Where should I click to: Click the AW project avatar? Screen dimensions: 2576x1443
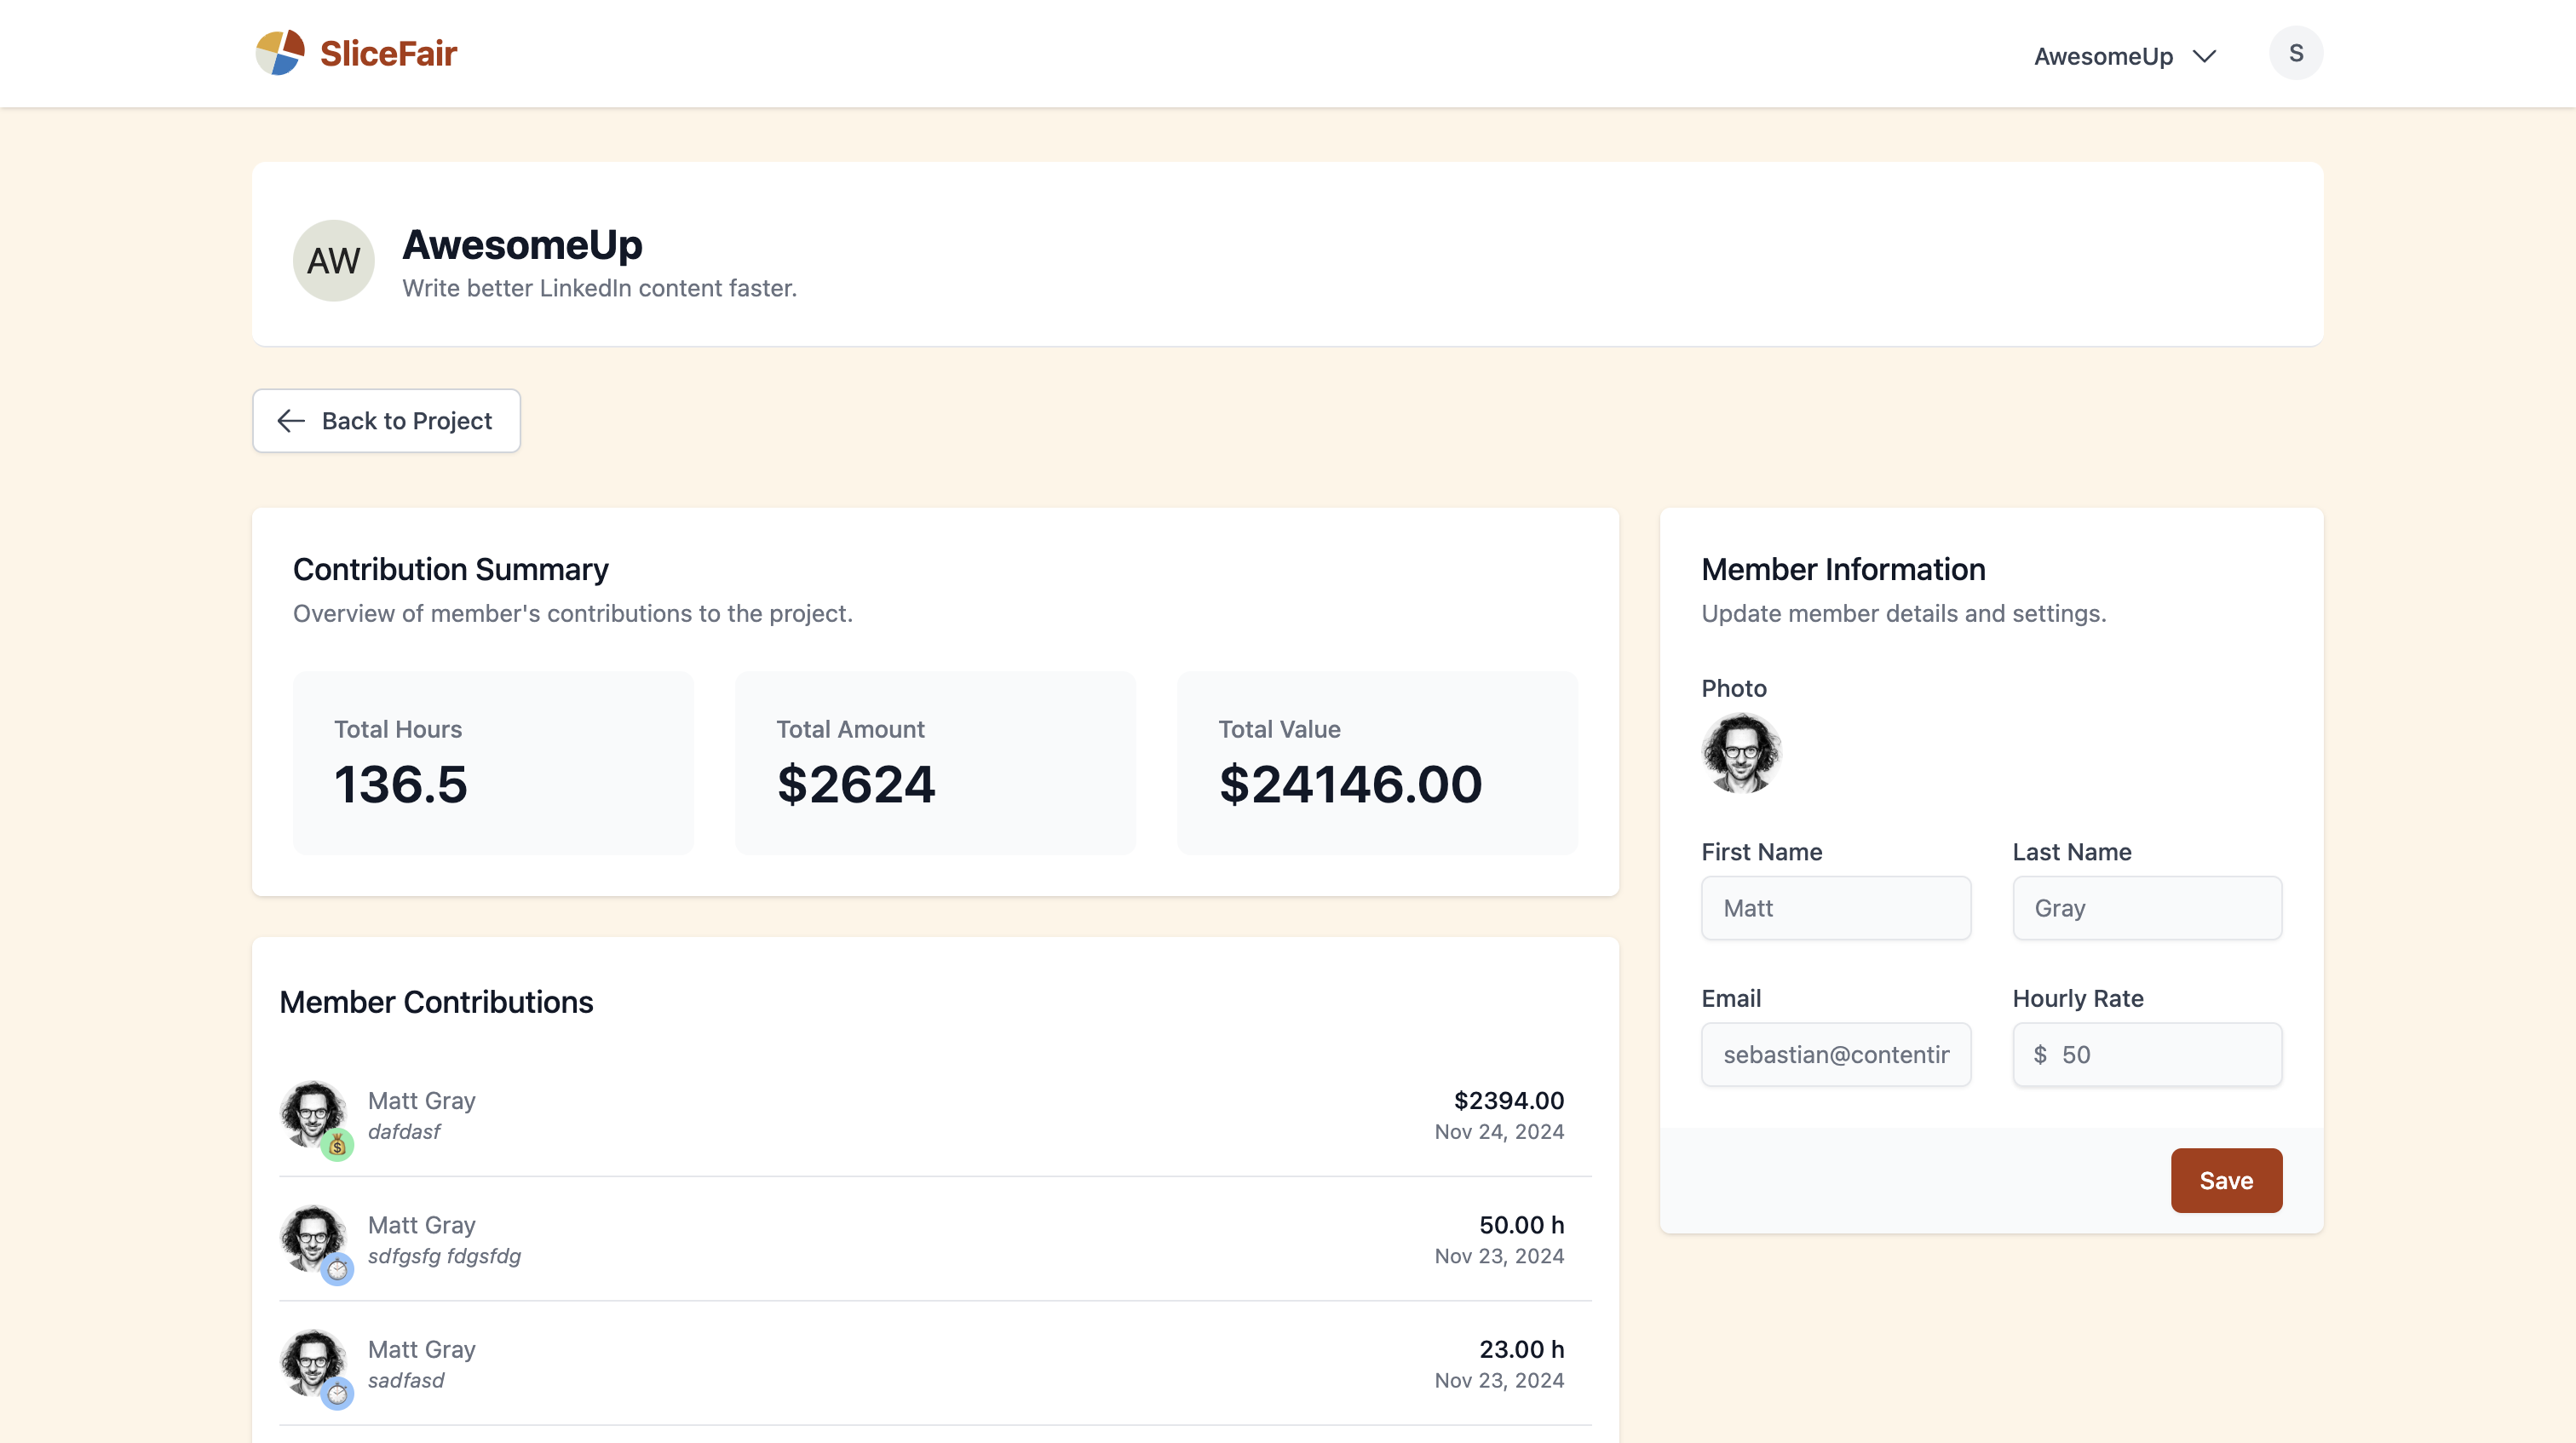coord(333,261)
